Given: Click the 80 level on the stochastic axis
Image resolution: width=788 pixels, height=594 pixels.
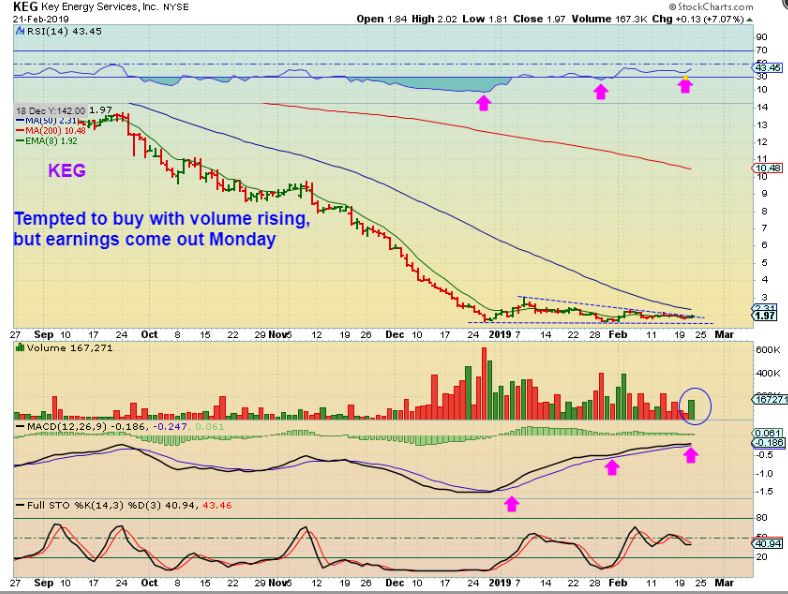Looking at the screenshot, I should click(x=761, y=518).
